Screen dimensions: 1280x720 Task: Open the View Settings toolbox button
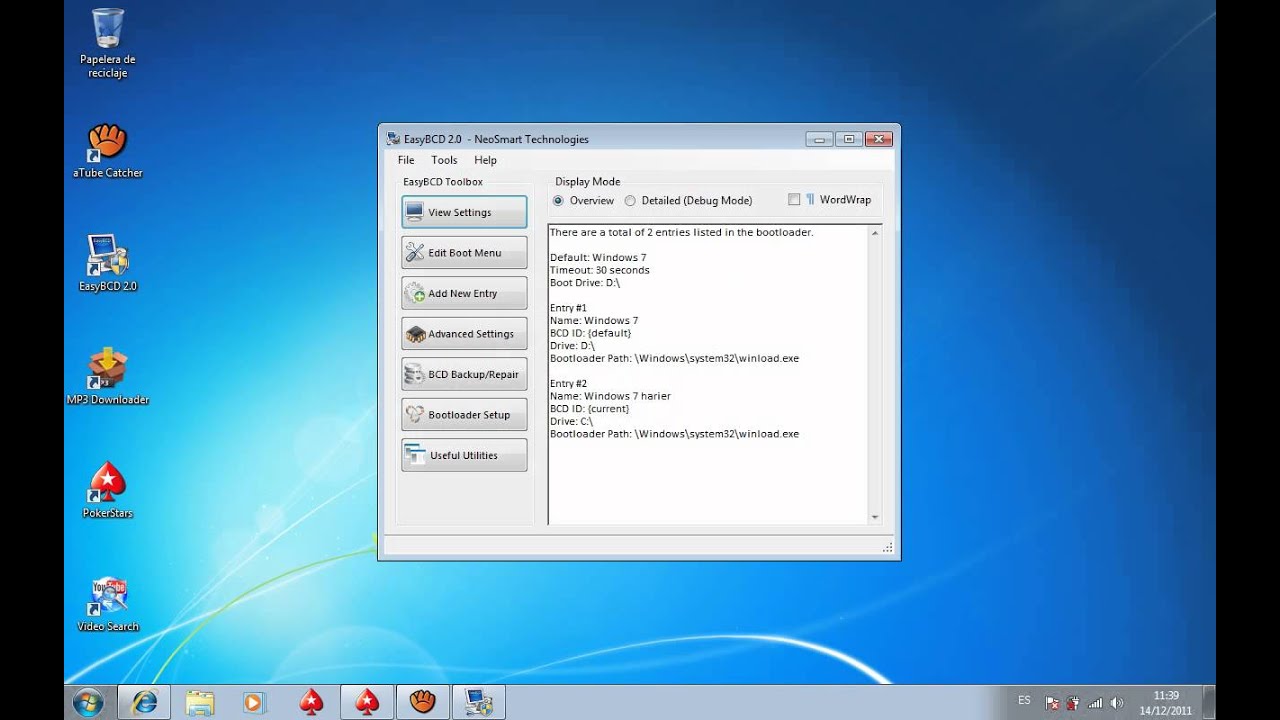coord(464,212)
